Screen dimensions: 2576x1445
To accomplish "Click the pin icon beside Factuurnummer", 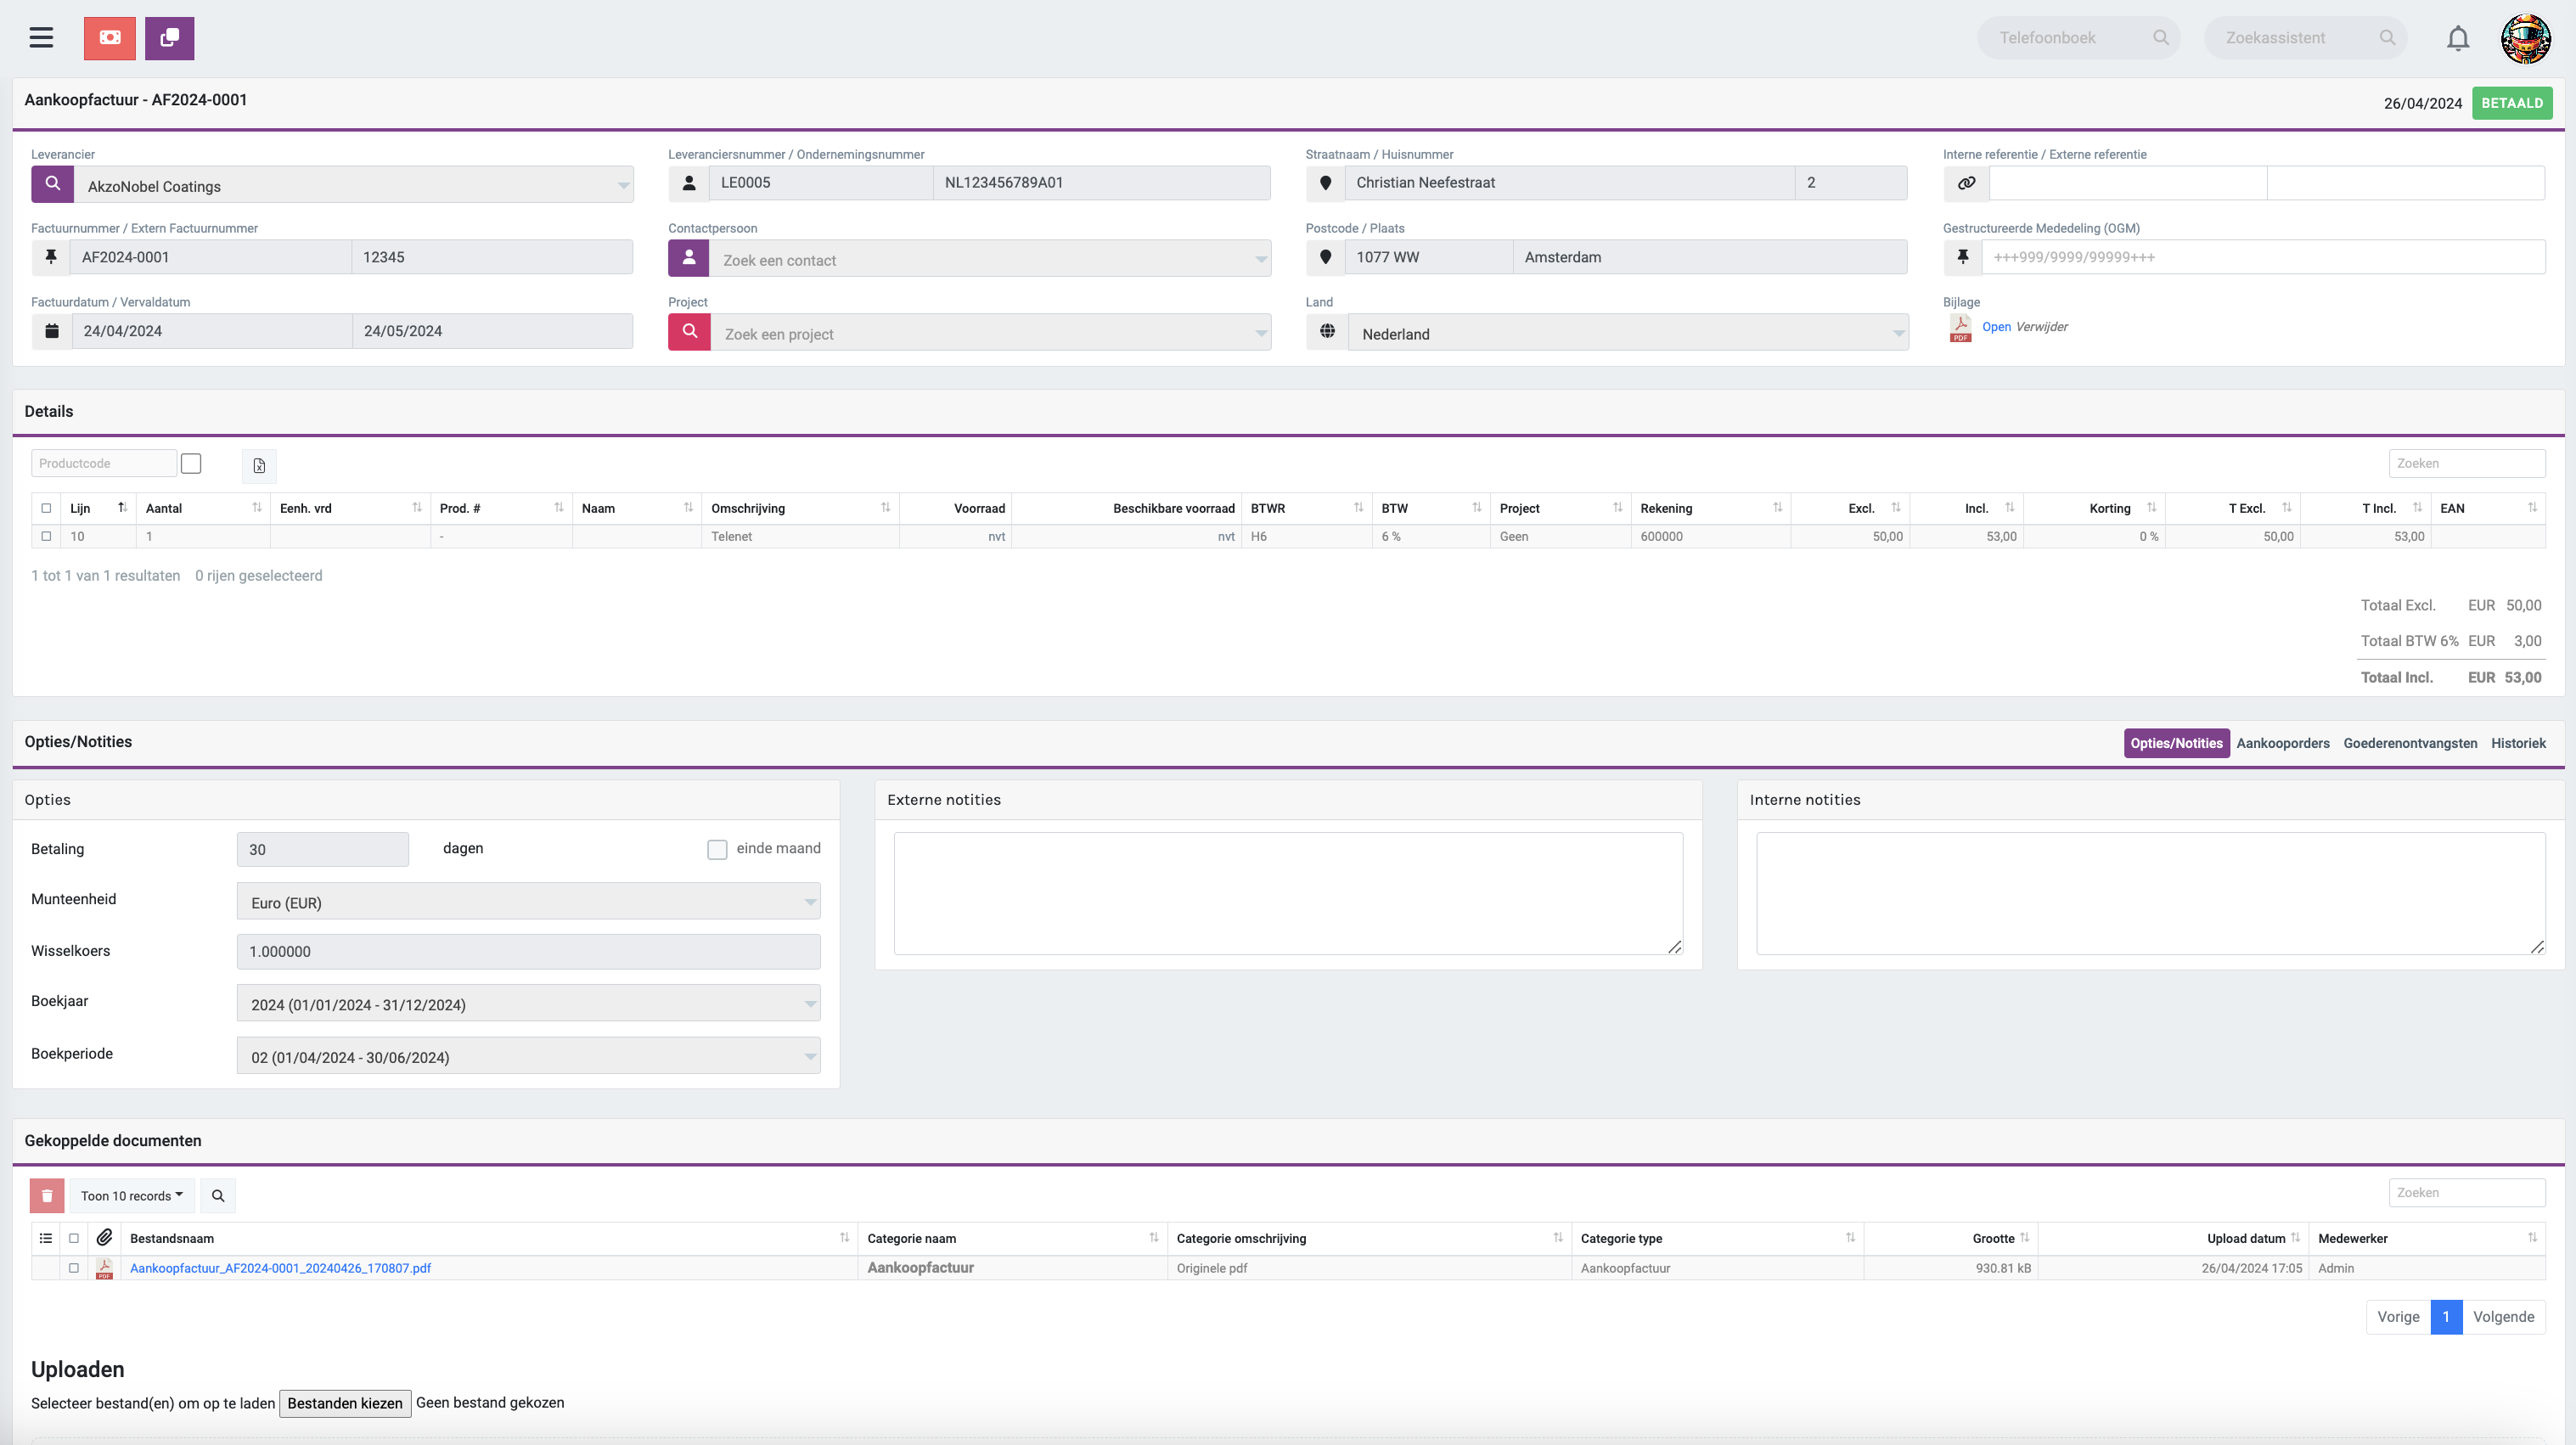I will pyautogui.click(x=51, y=257).
